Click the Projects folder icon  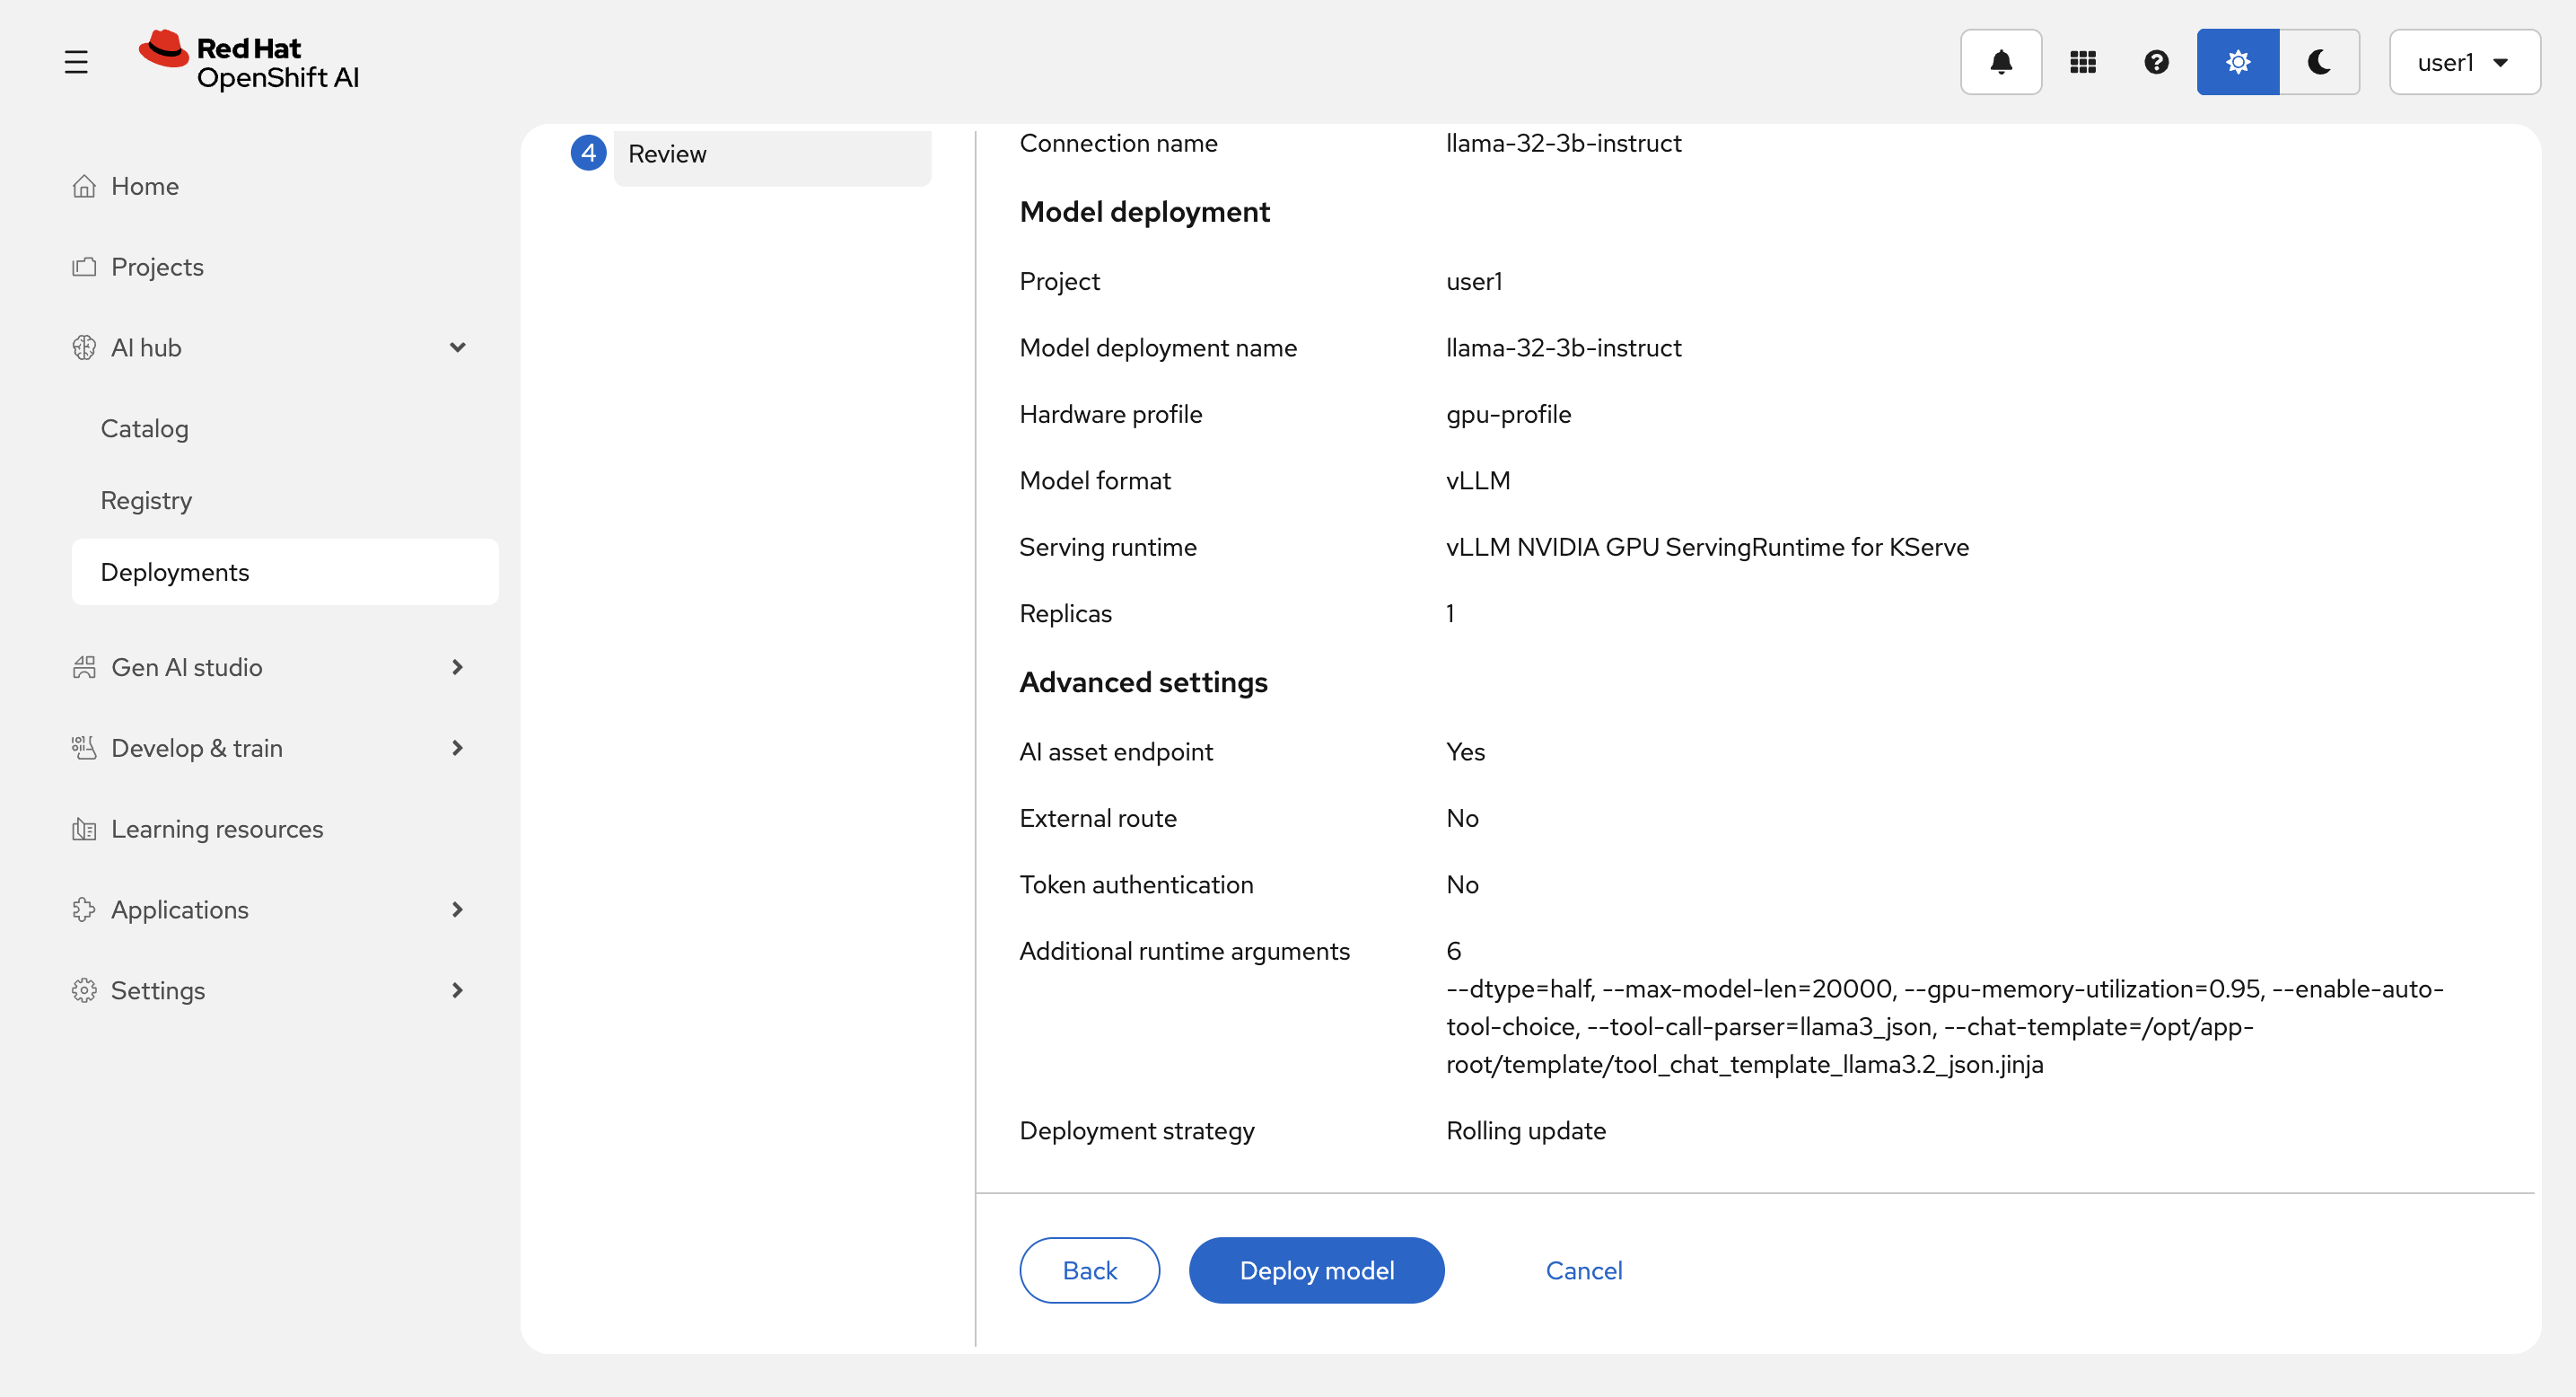84,267
